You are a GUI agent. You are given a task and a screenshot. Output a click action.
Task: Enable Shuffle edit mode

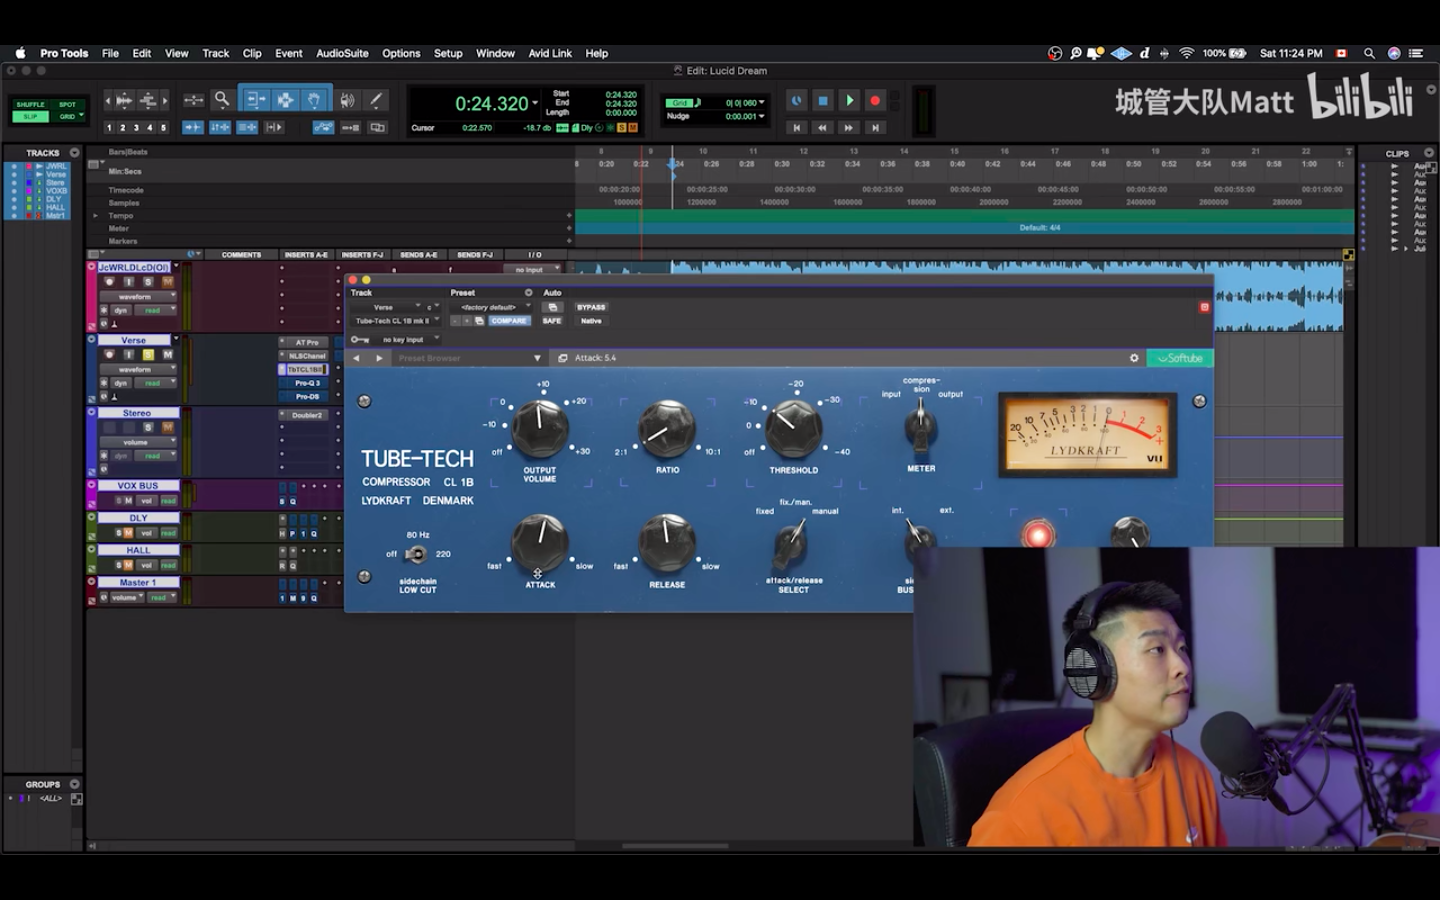click(x=30, y=104)
